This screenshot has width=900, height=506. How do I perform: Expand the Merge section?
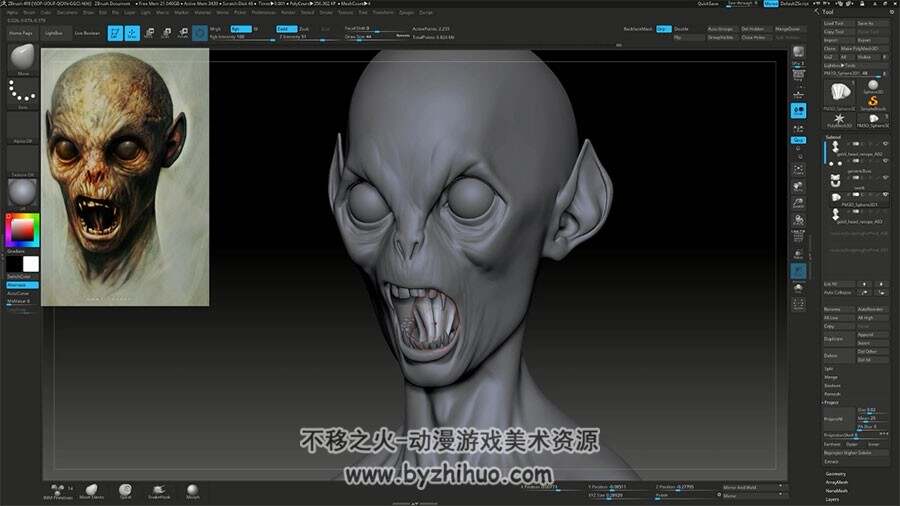click(x=831, y=377)
